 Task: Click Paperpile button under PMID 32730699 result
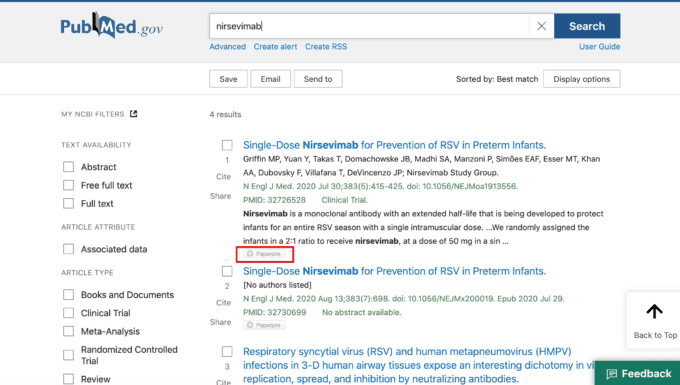(x=264, y=325)
